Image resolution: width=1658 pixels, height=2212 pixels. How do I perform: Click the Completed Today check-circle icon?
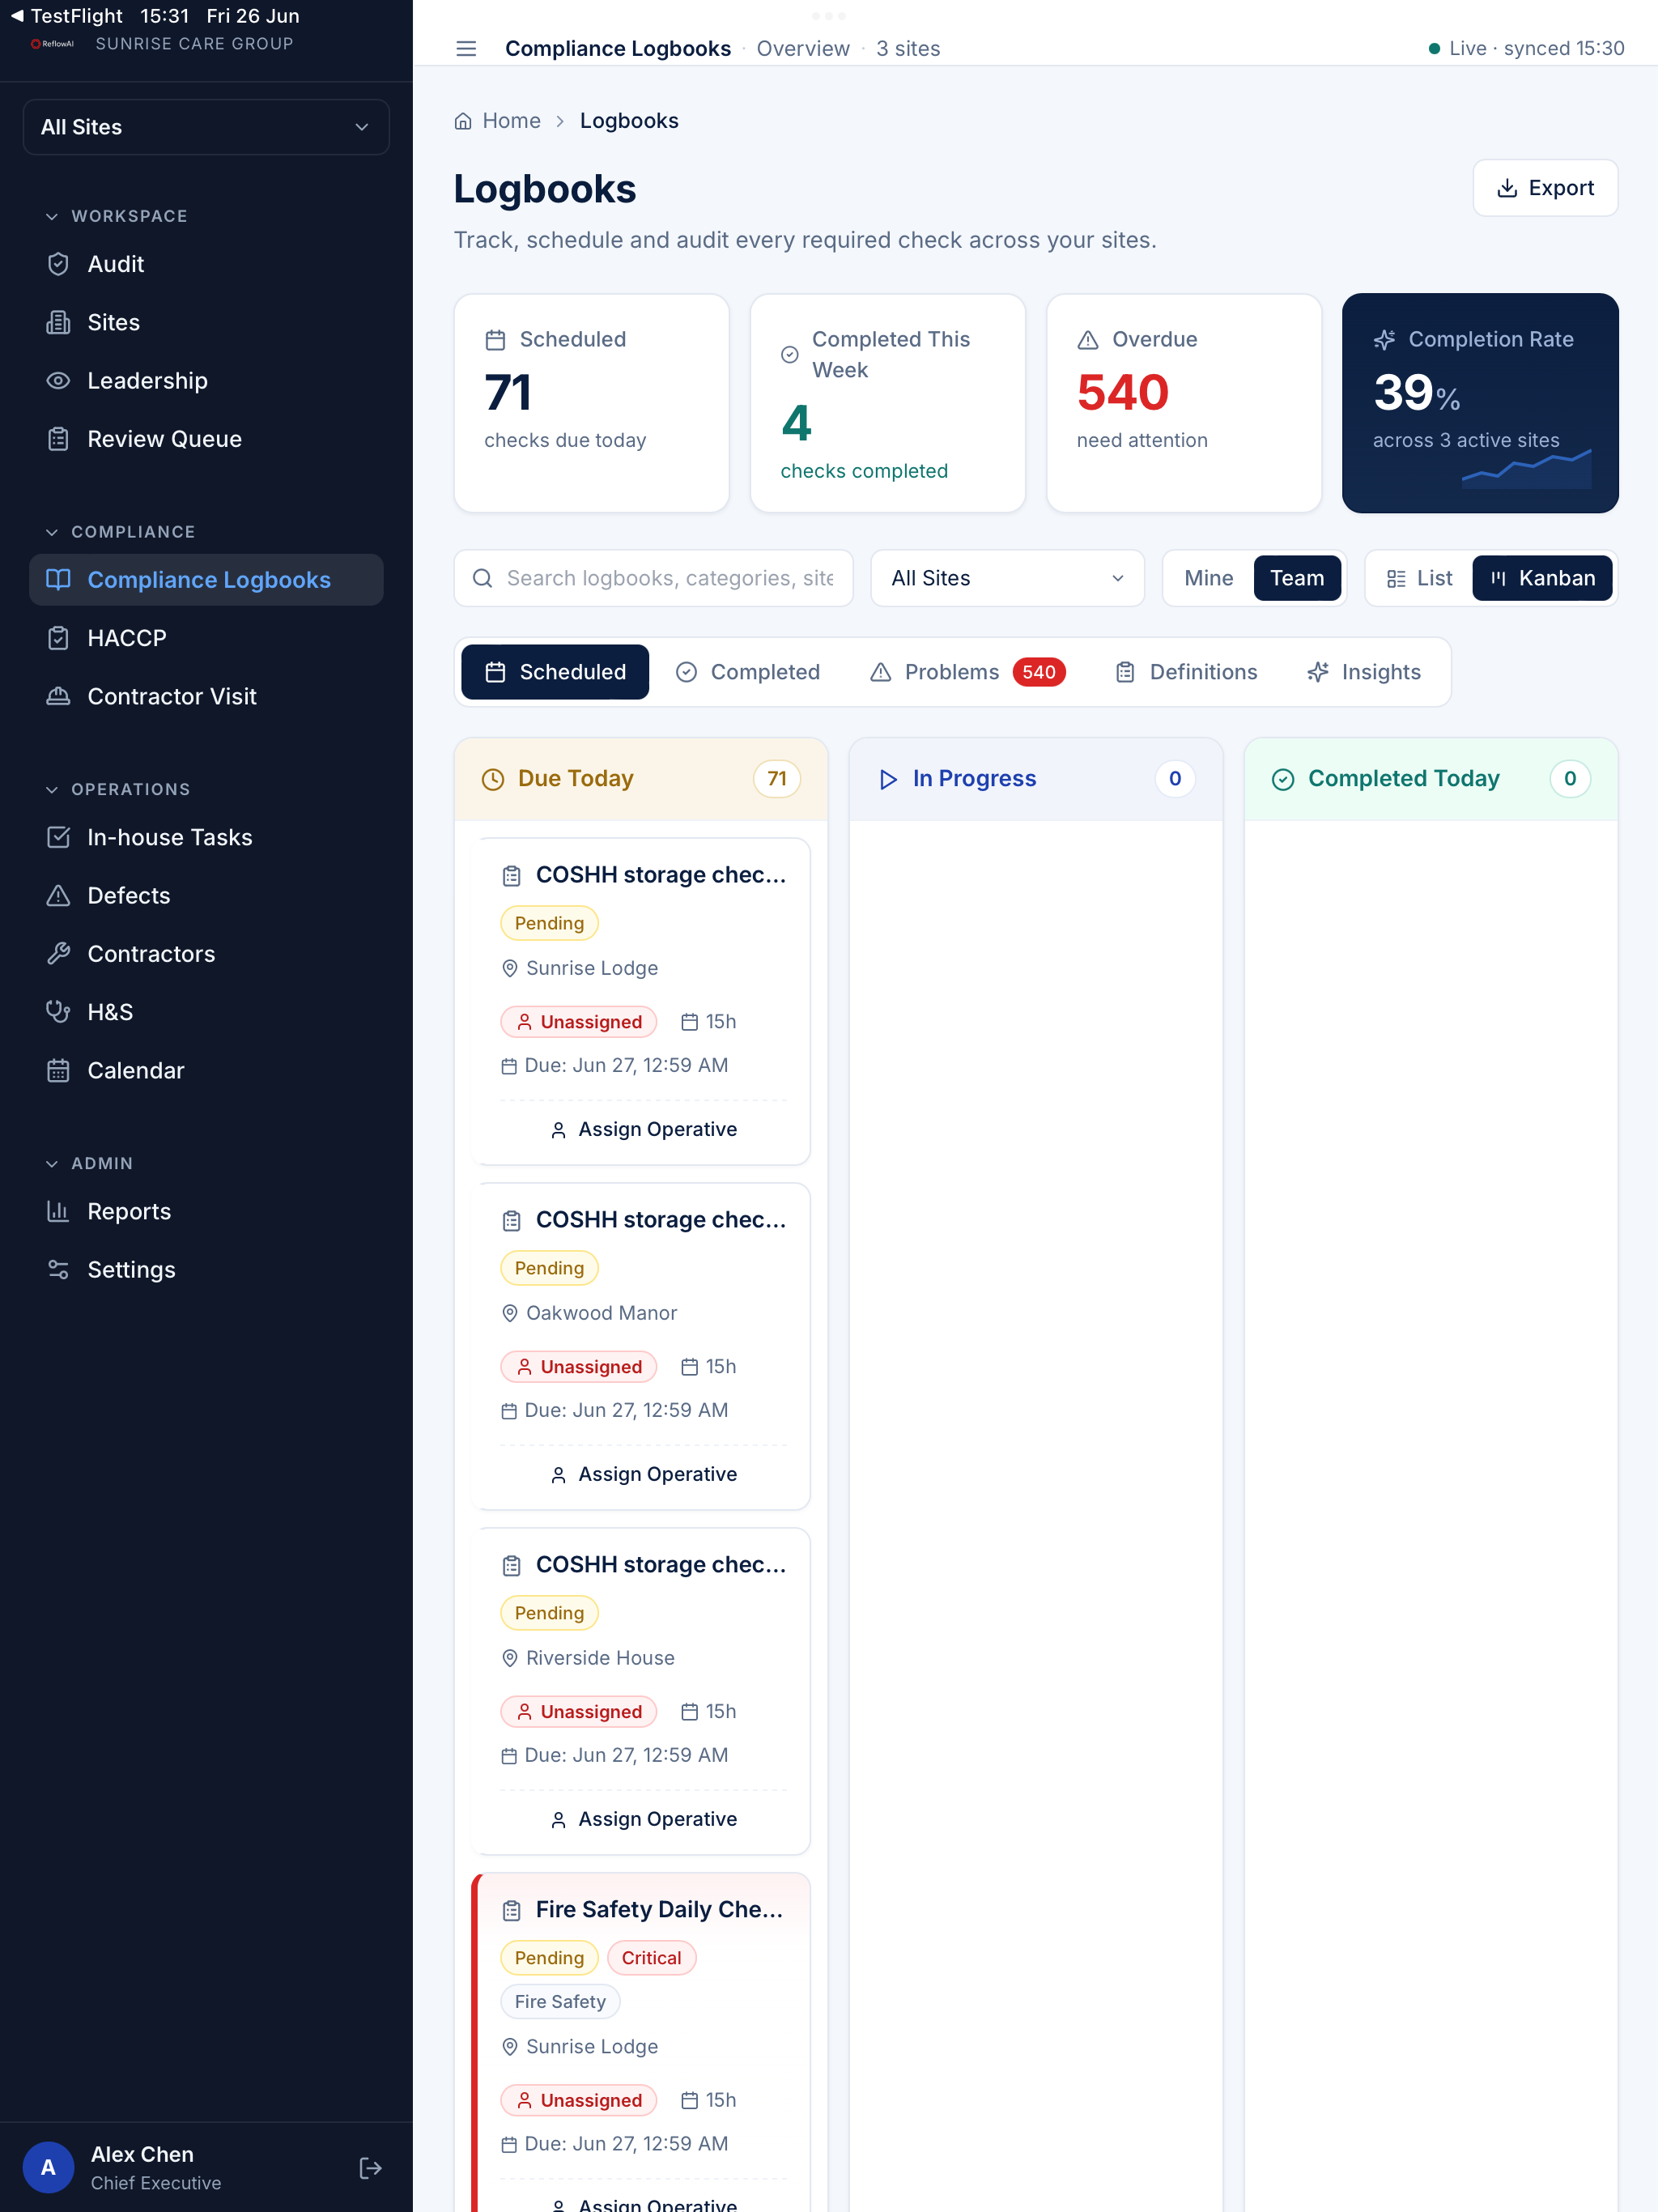pos(1283,779)
